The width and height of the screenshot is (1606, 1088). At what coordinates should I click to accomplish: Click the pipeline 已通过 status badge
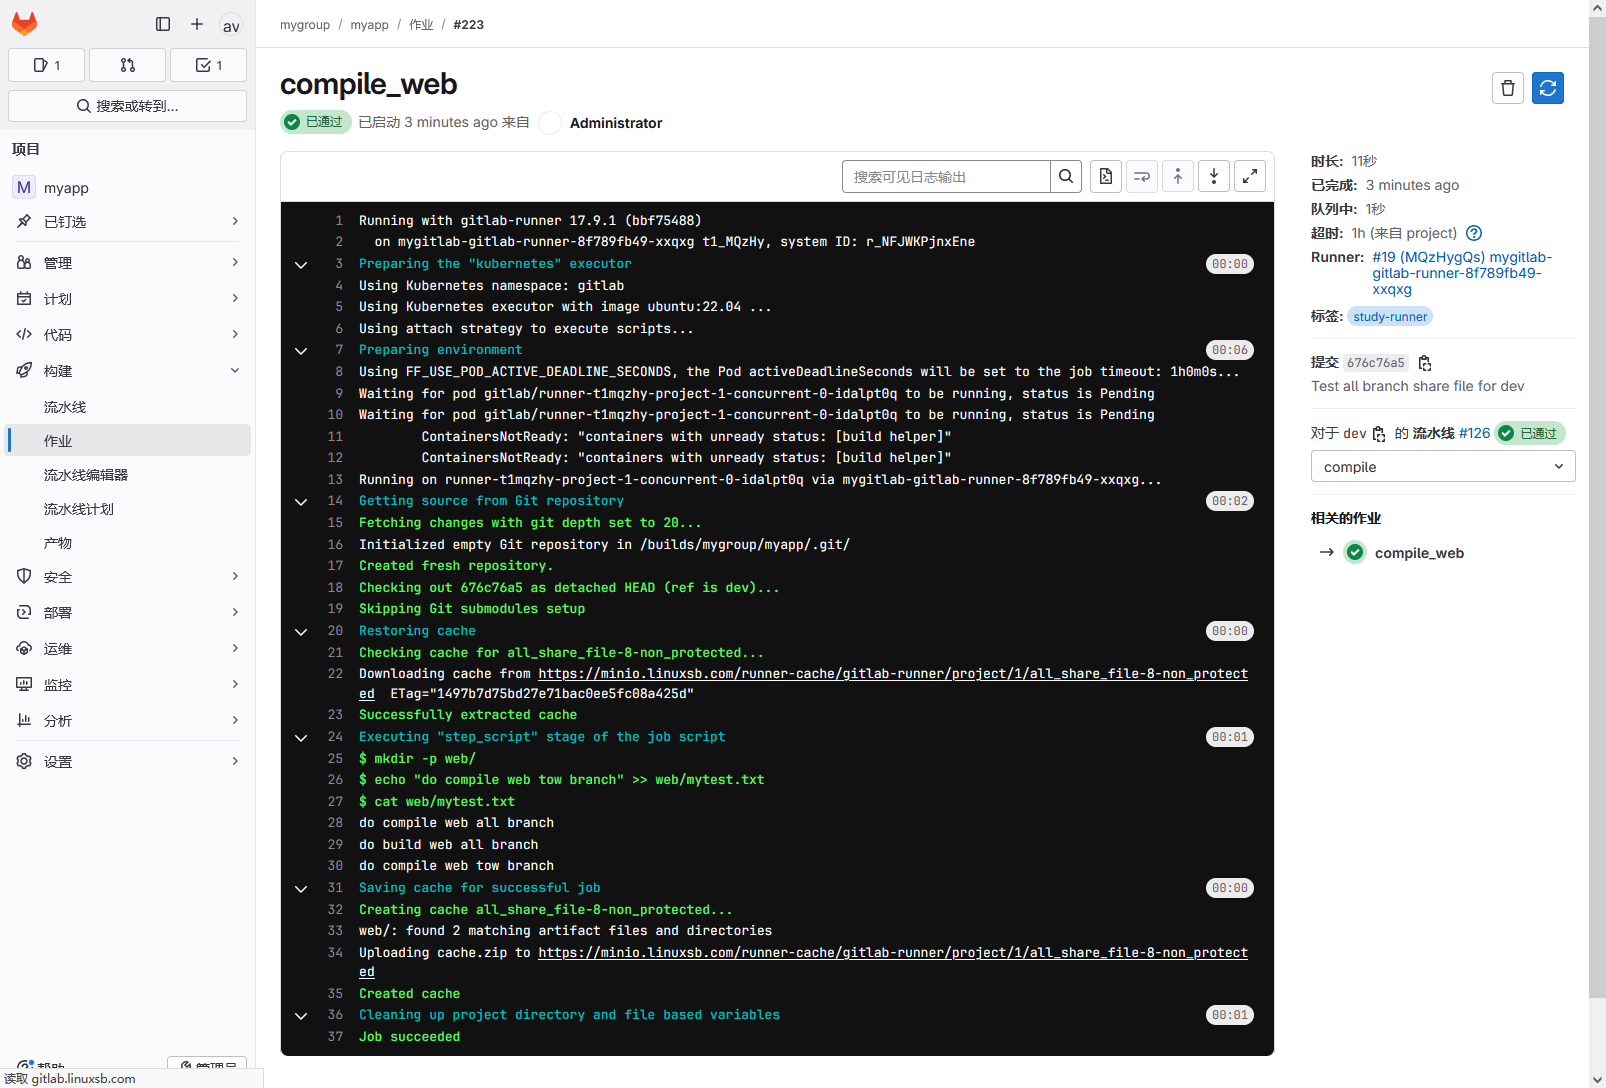[x=1530, y=433]
